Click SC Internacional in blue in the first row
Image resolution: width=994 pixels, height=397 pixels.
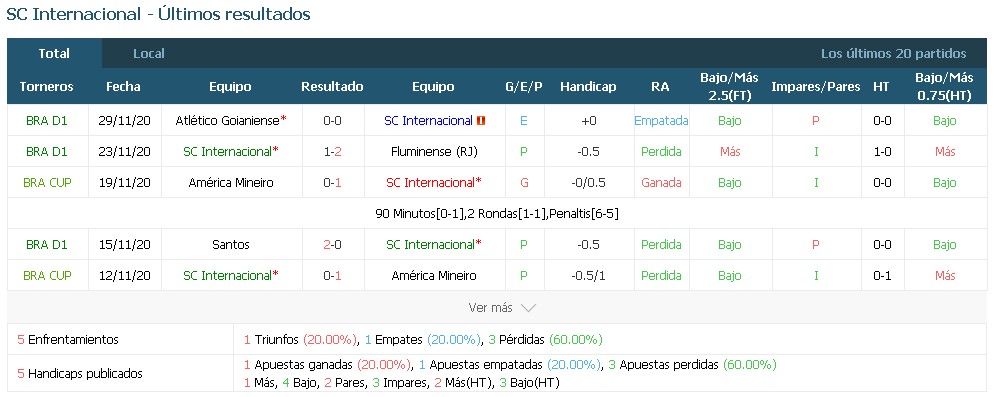coord(429,120)
